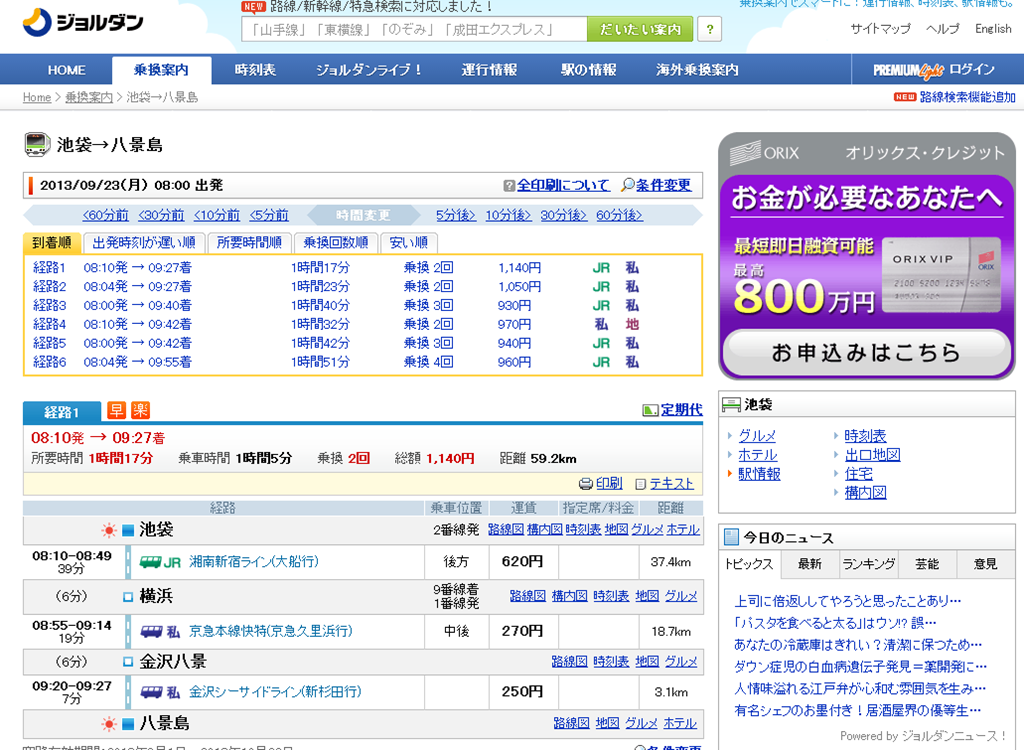The width and height of the screenshot is (1024, 750).
Task: Open 運行情報 in the navigation bar
Action: pyautogui.click(x=489, y=70)
